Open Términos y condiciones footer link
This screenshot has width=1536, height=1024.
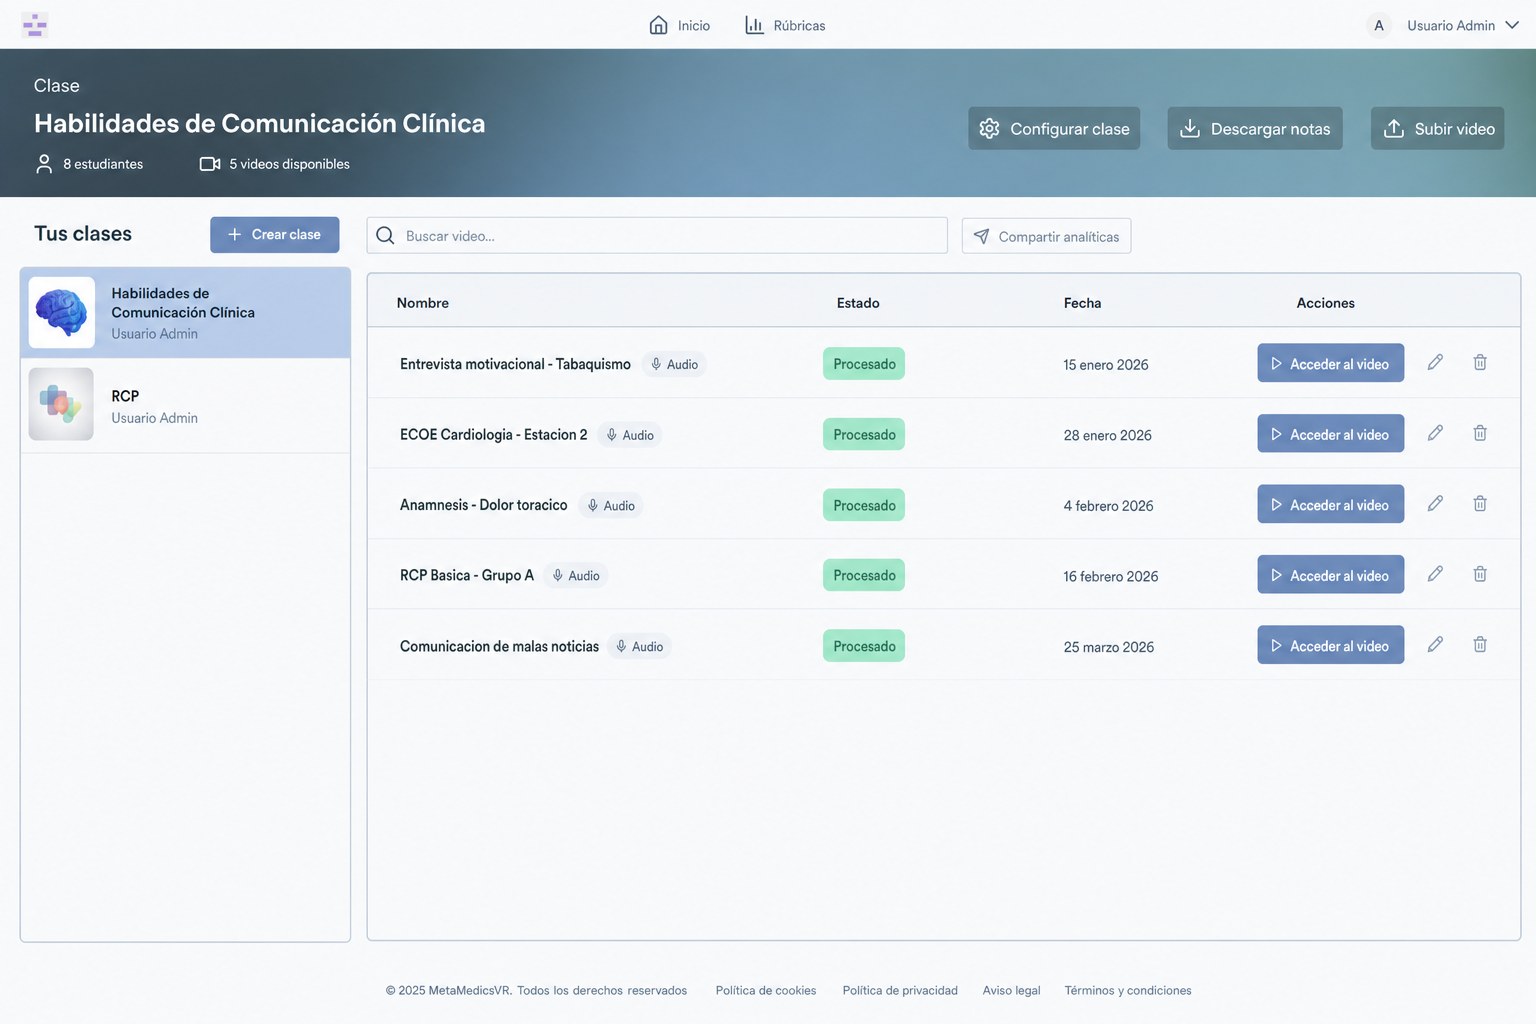click(x=1128, y=990)
